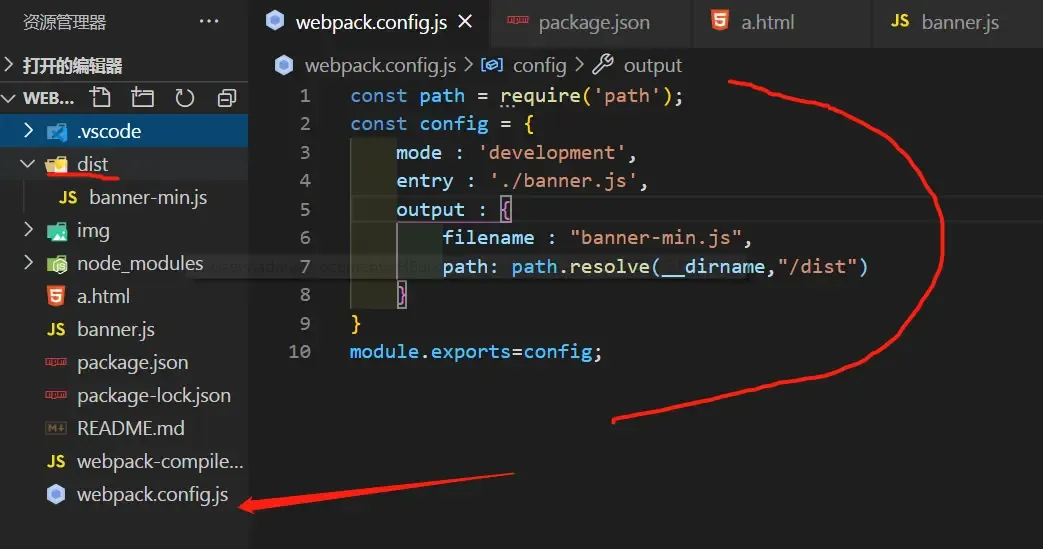Open banner.js from the file tree
This screenshot has height=549, width=1043.
[x=116, y=329]
